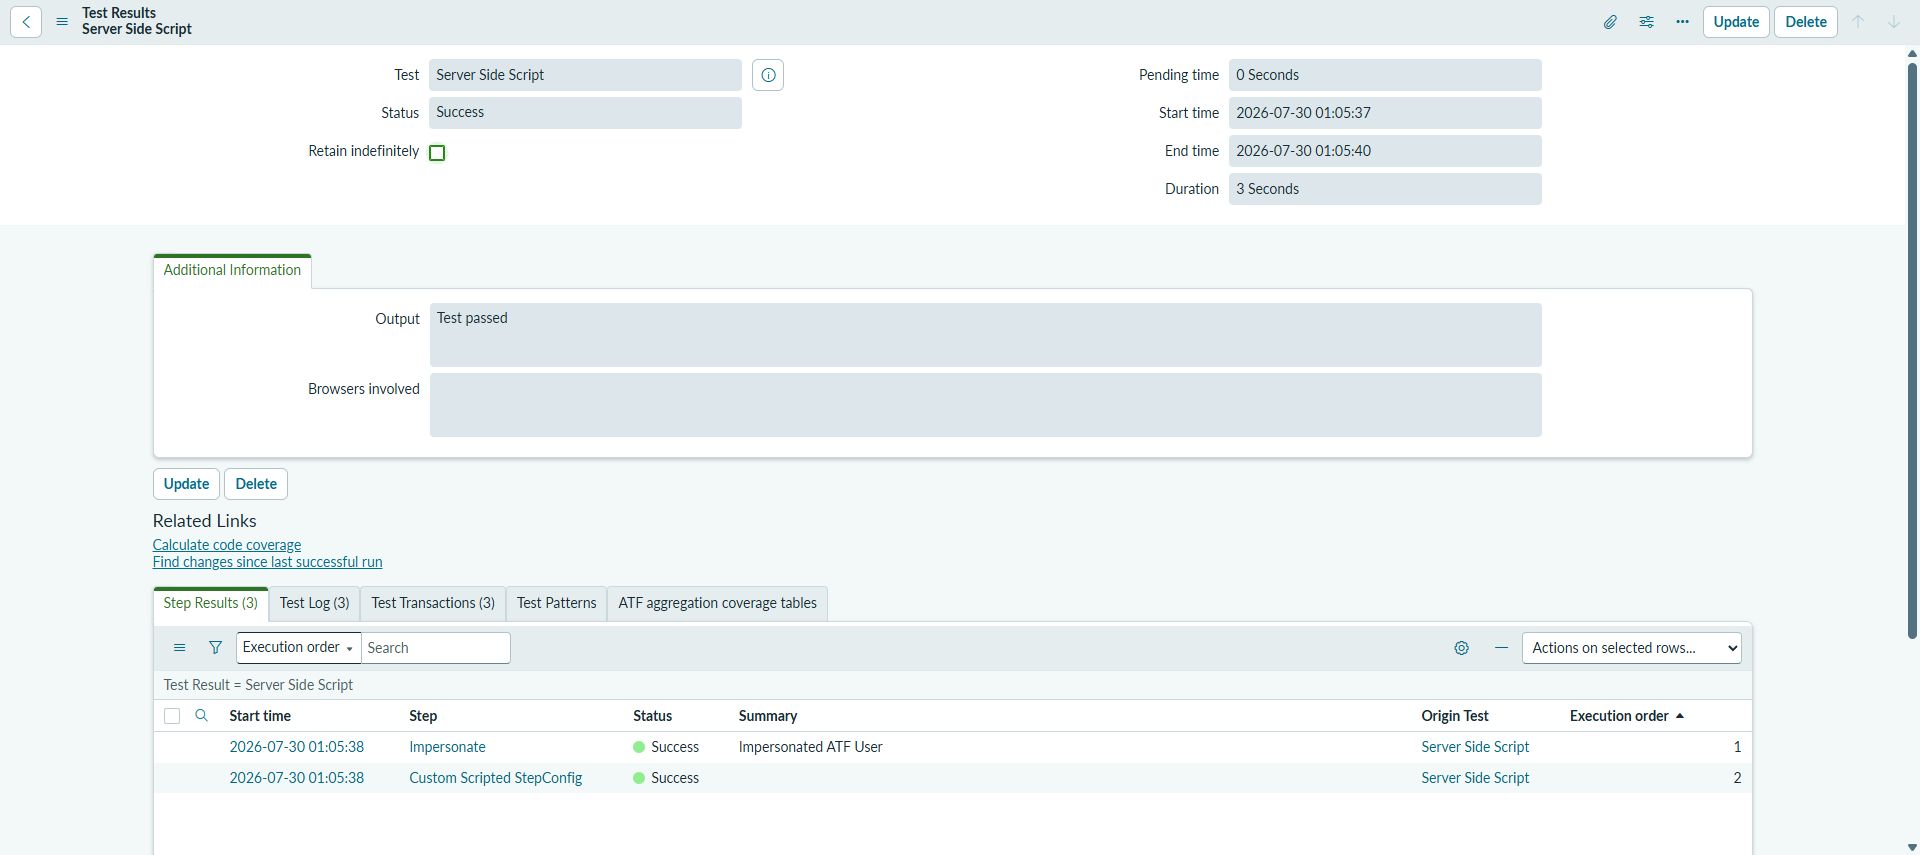This screenshot has height=855, width=1920.
Task: Click the Test Result = Server Side Script breadcrumb
Action: [x=258, y=685]
